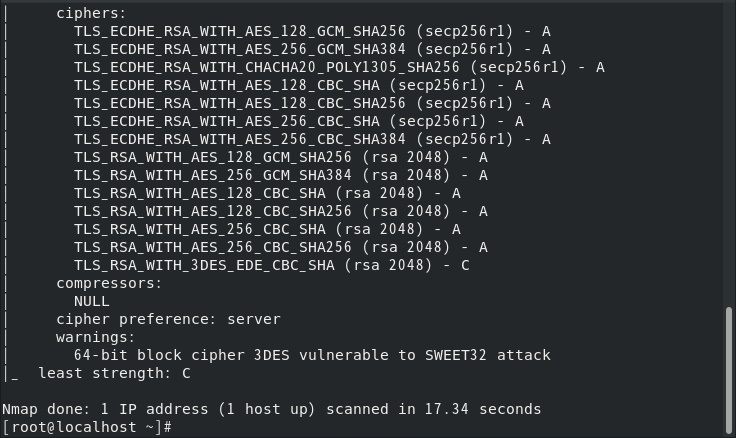Viewport: 736px width, 438px height.
Task: Click the 'ciphers:' heading text
Action: (91, 13)
